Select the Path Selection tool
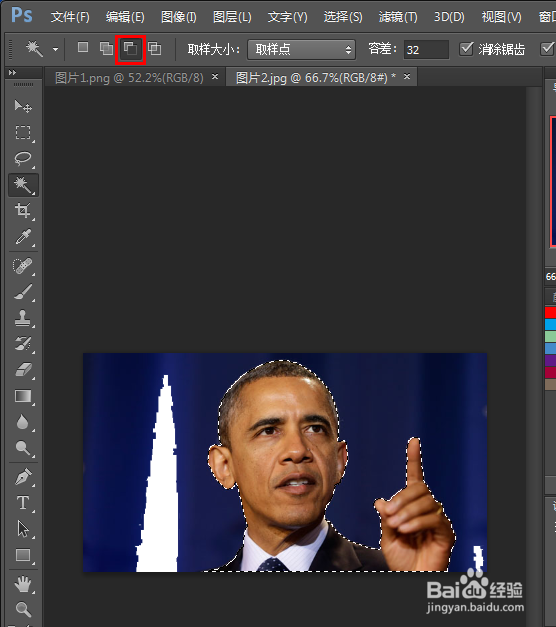This screenshot has width=556, height=627. point(23,529)
